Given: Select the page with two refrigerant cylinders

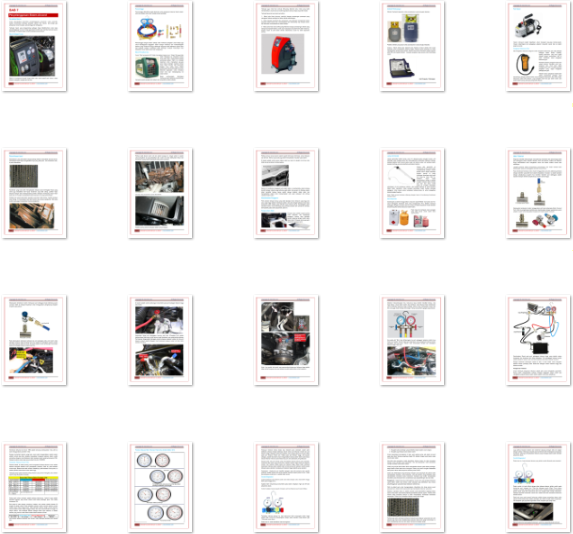Looking at the screenshot, I should coord(412,46).
